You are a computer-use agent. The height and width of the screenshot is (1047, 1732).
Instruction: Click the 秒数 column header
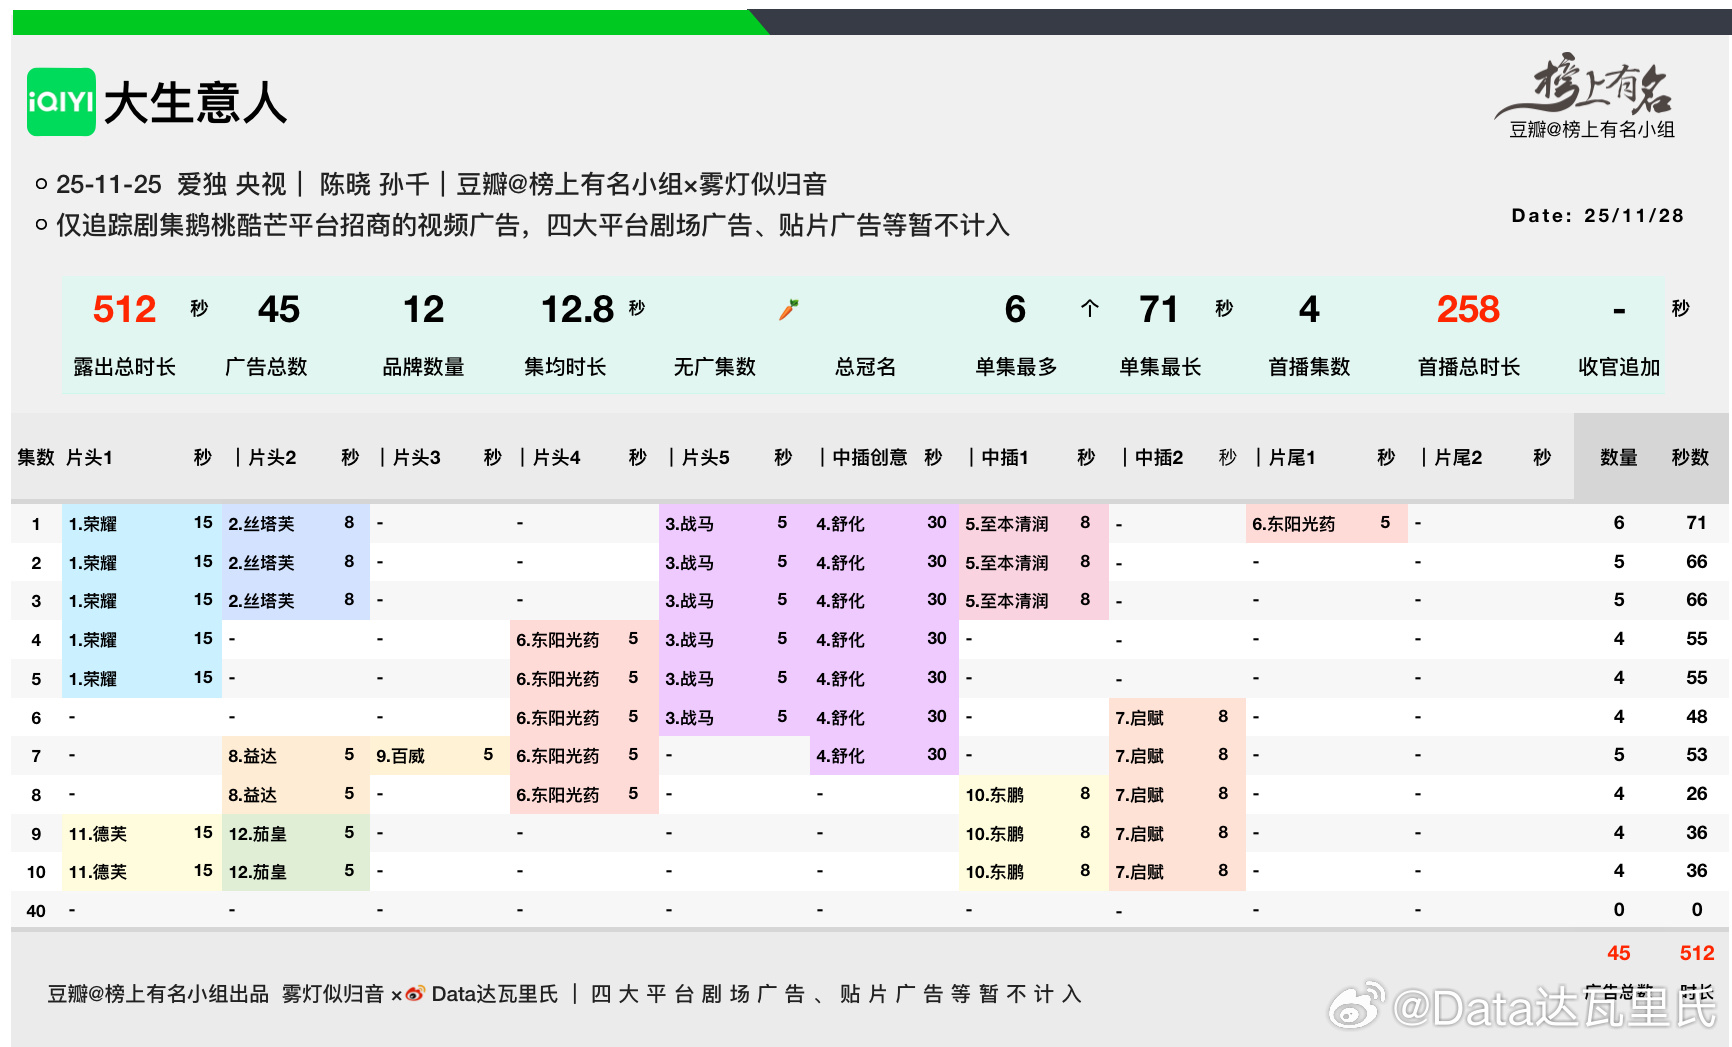(x=1691, y=457)
